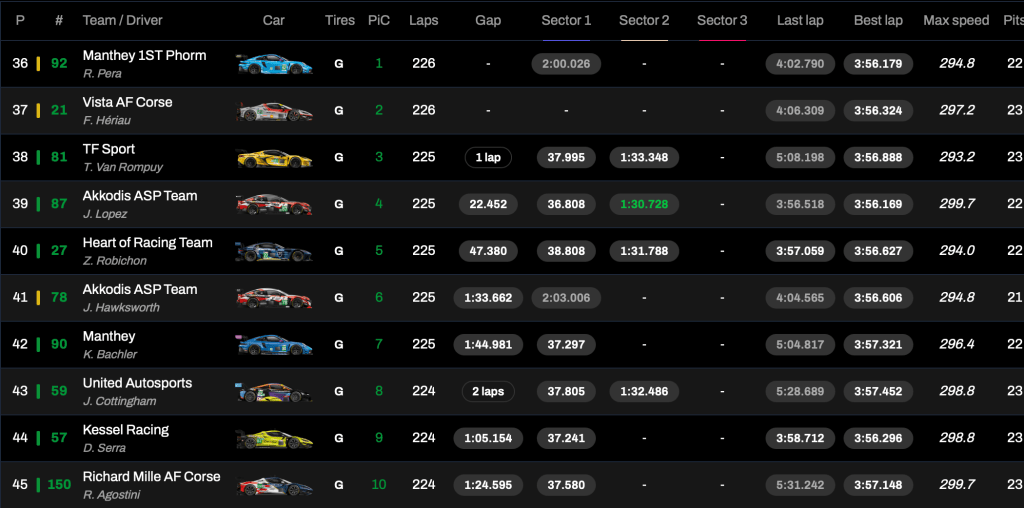Viewport: 1024px width, 508px height.
Task: Select the 5:08.198 last lap time badge
Action: pos(799,158)
